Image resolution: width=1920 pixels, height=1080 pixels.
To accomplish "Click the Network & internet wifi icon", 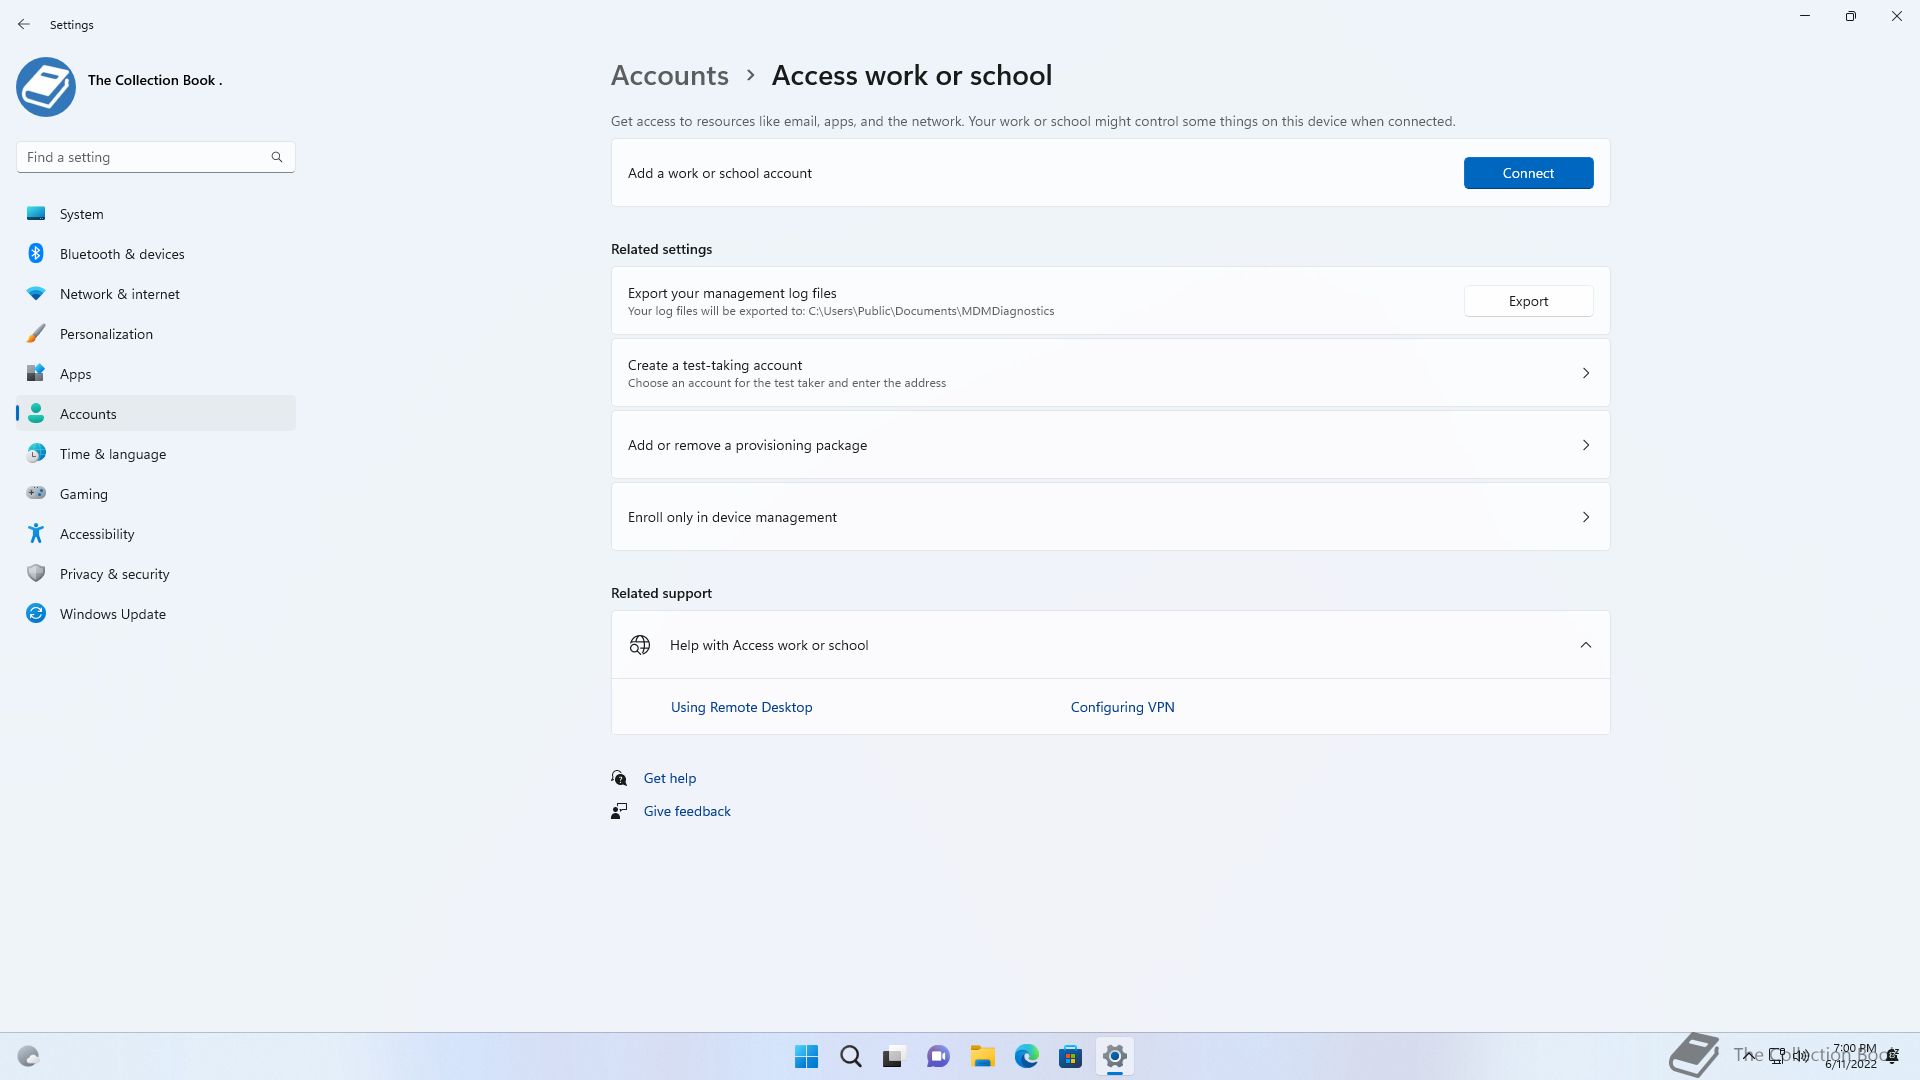I will (x=36, y=294).
